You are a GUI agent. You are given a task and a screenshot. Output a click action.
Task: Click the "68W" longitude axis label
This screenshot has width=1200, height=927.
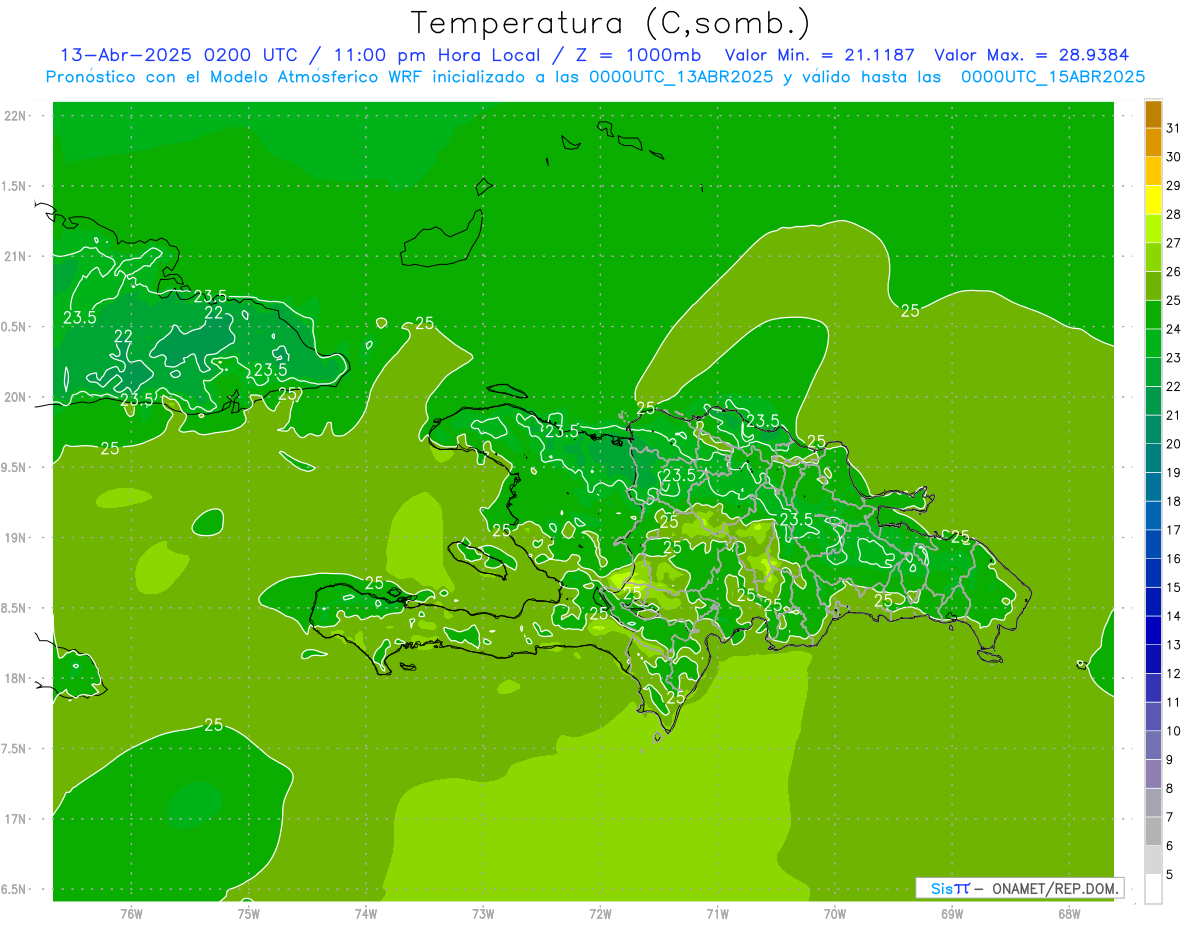click(1069, 913)
